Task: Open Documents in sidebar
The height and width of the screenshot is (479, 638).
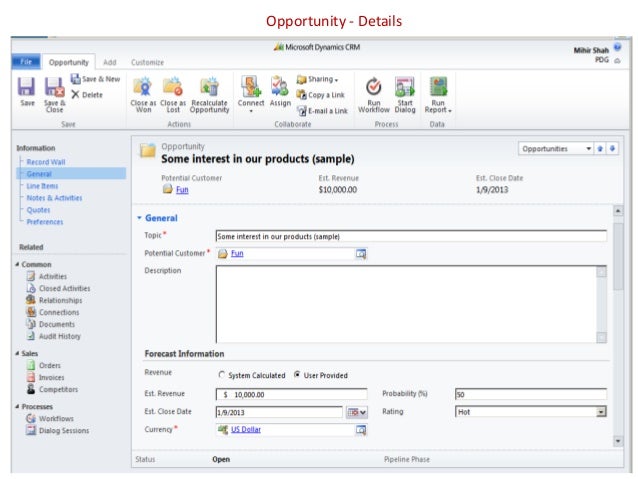Action: (x=57, y=324)
